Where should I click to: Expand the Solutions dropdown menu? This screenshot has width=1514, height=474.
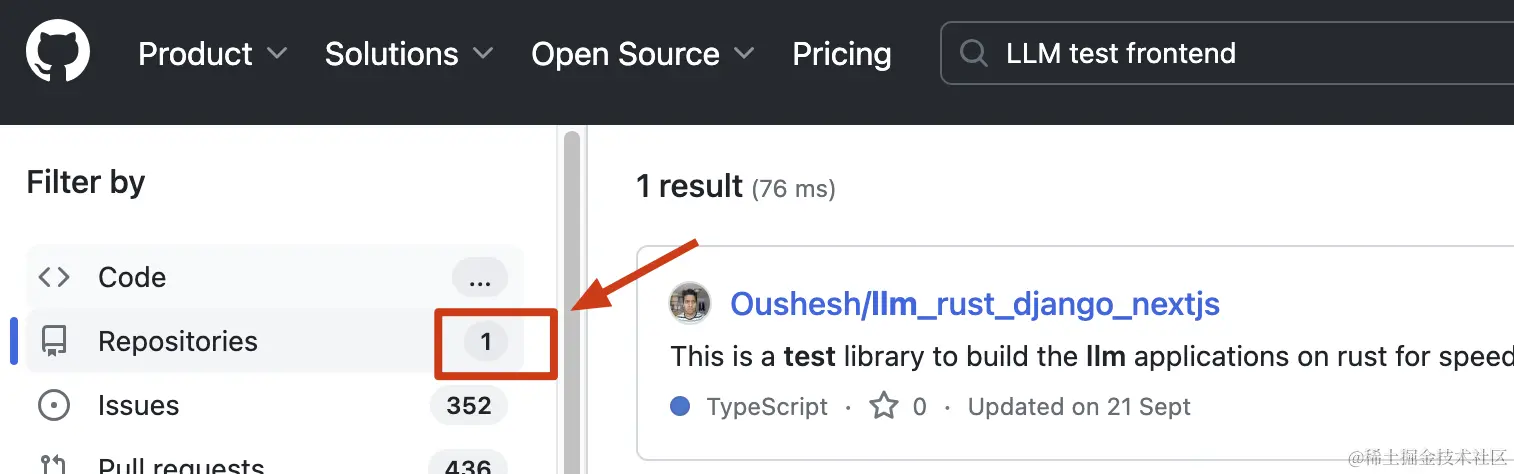409,53
